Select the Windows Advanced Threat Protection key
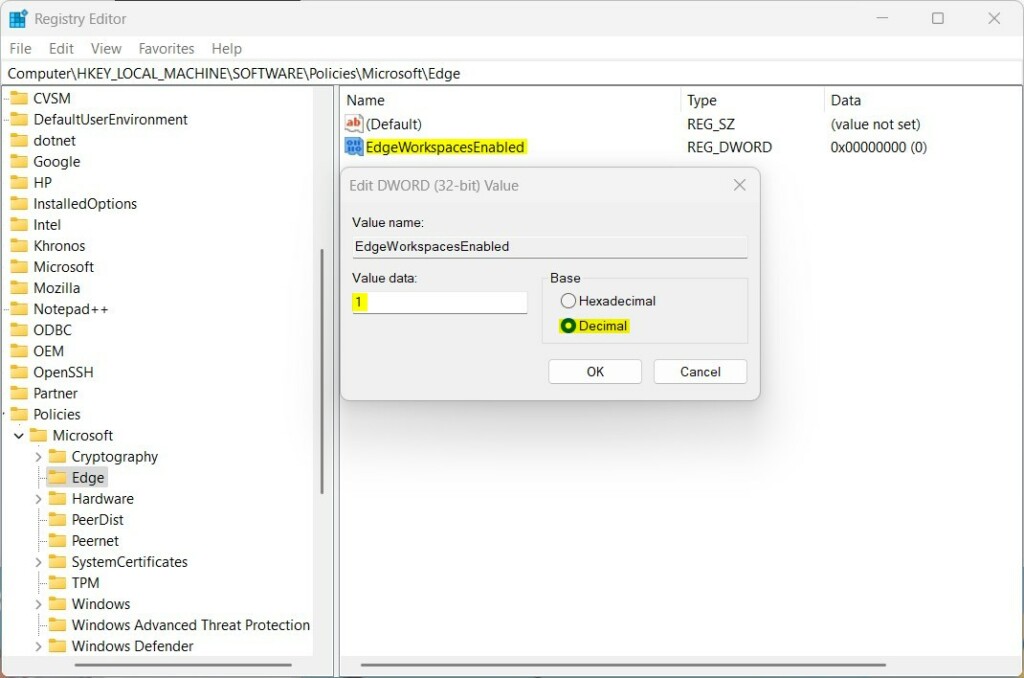 click(191, 625)
